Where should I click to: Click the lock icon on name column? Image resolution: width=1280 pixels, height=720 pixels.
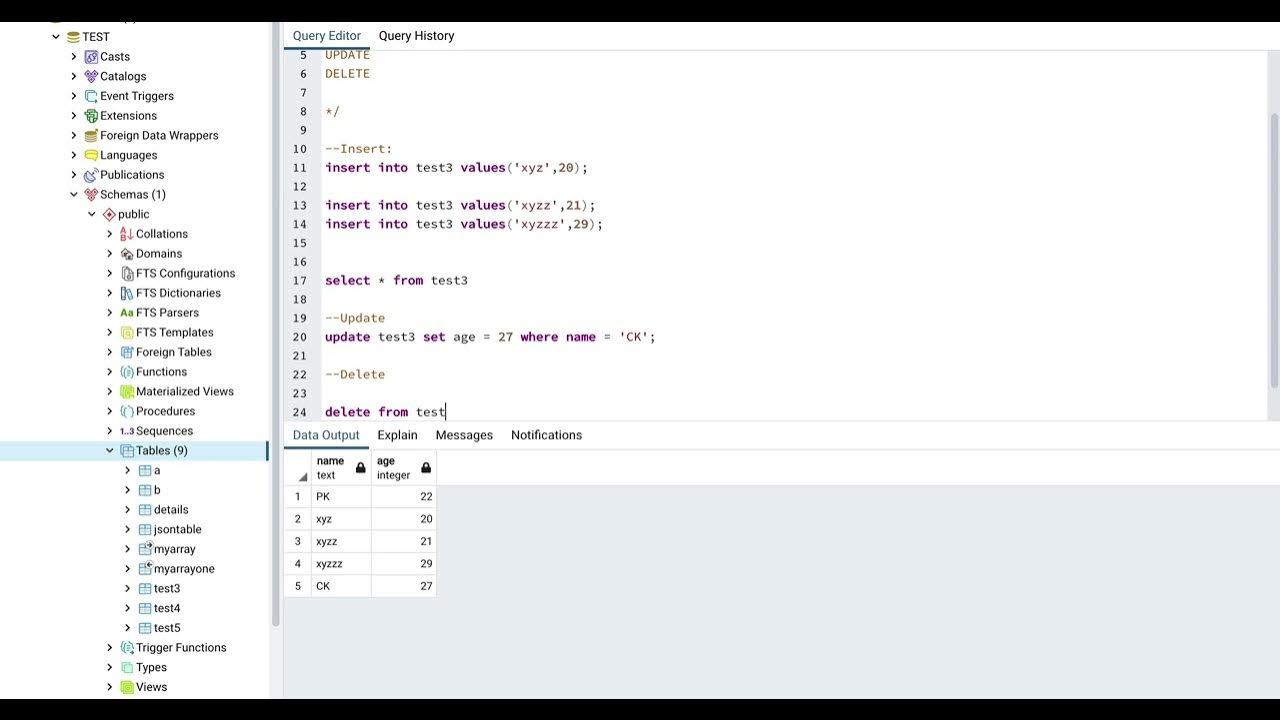click(x=361, y=468)
